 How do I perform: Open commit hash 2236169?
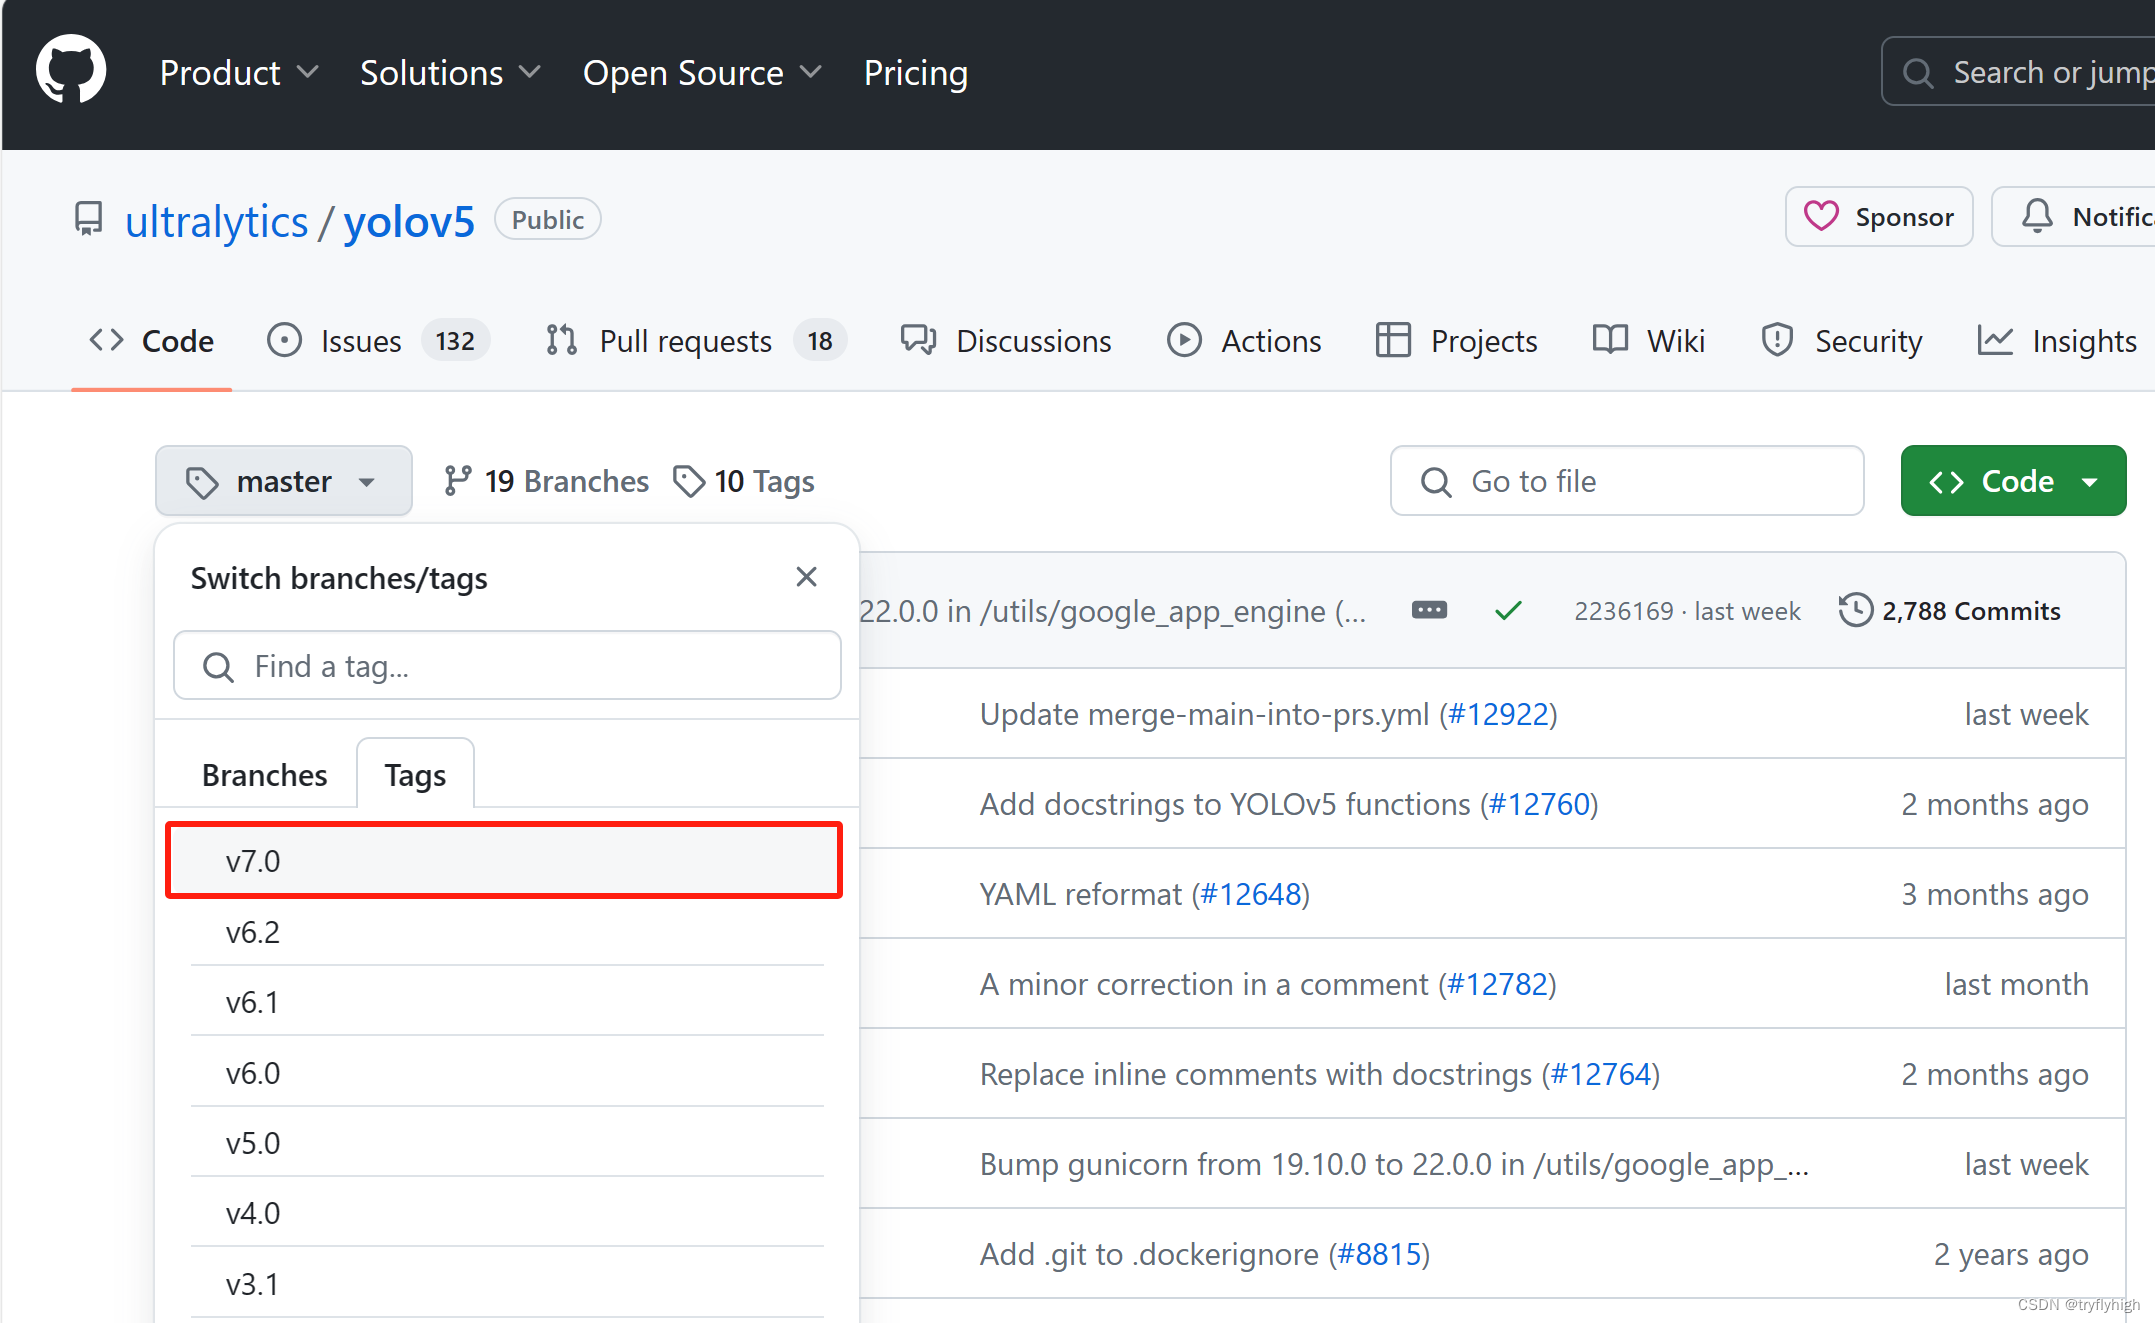click(x=1624, y=611)
